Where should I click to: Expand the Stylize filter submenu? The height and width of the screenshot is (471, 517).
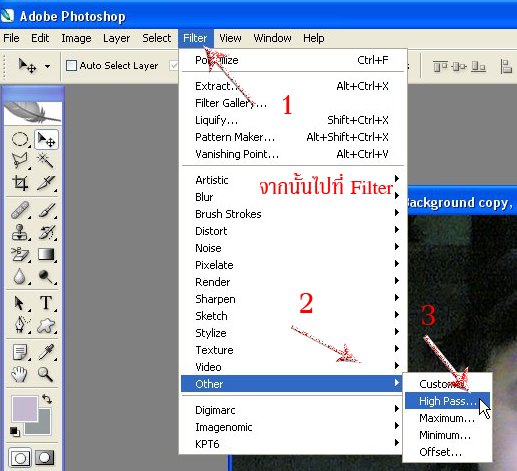click(292, 333)
